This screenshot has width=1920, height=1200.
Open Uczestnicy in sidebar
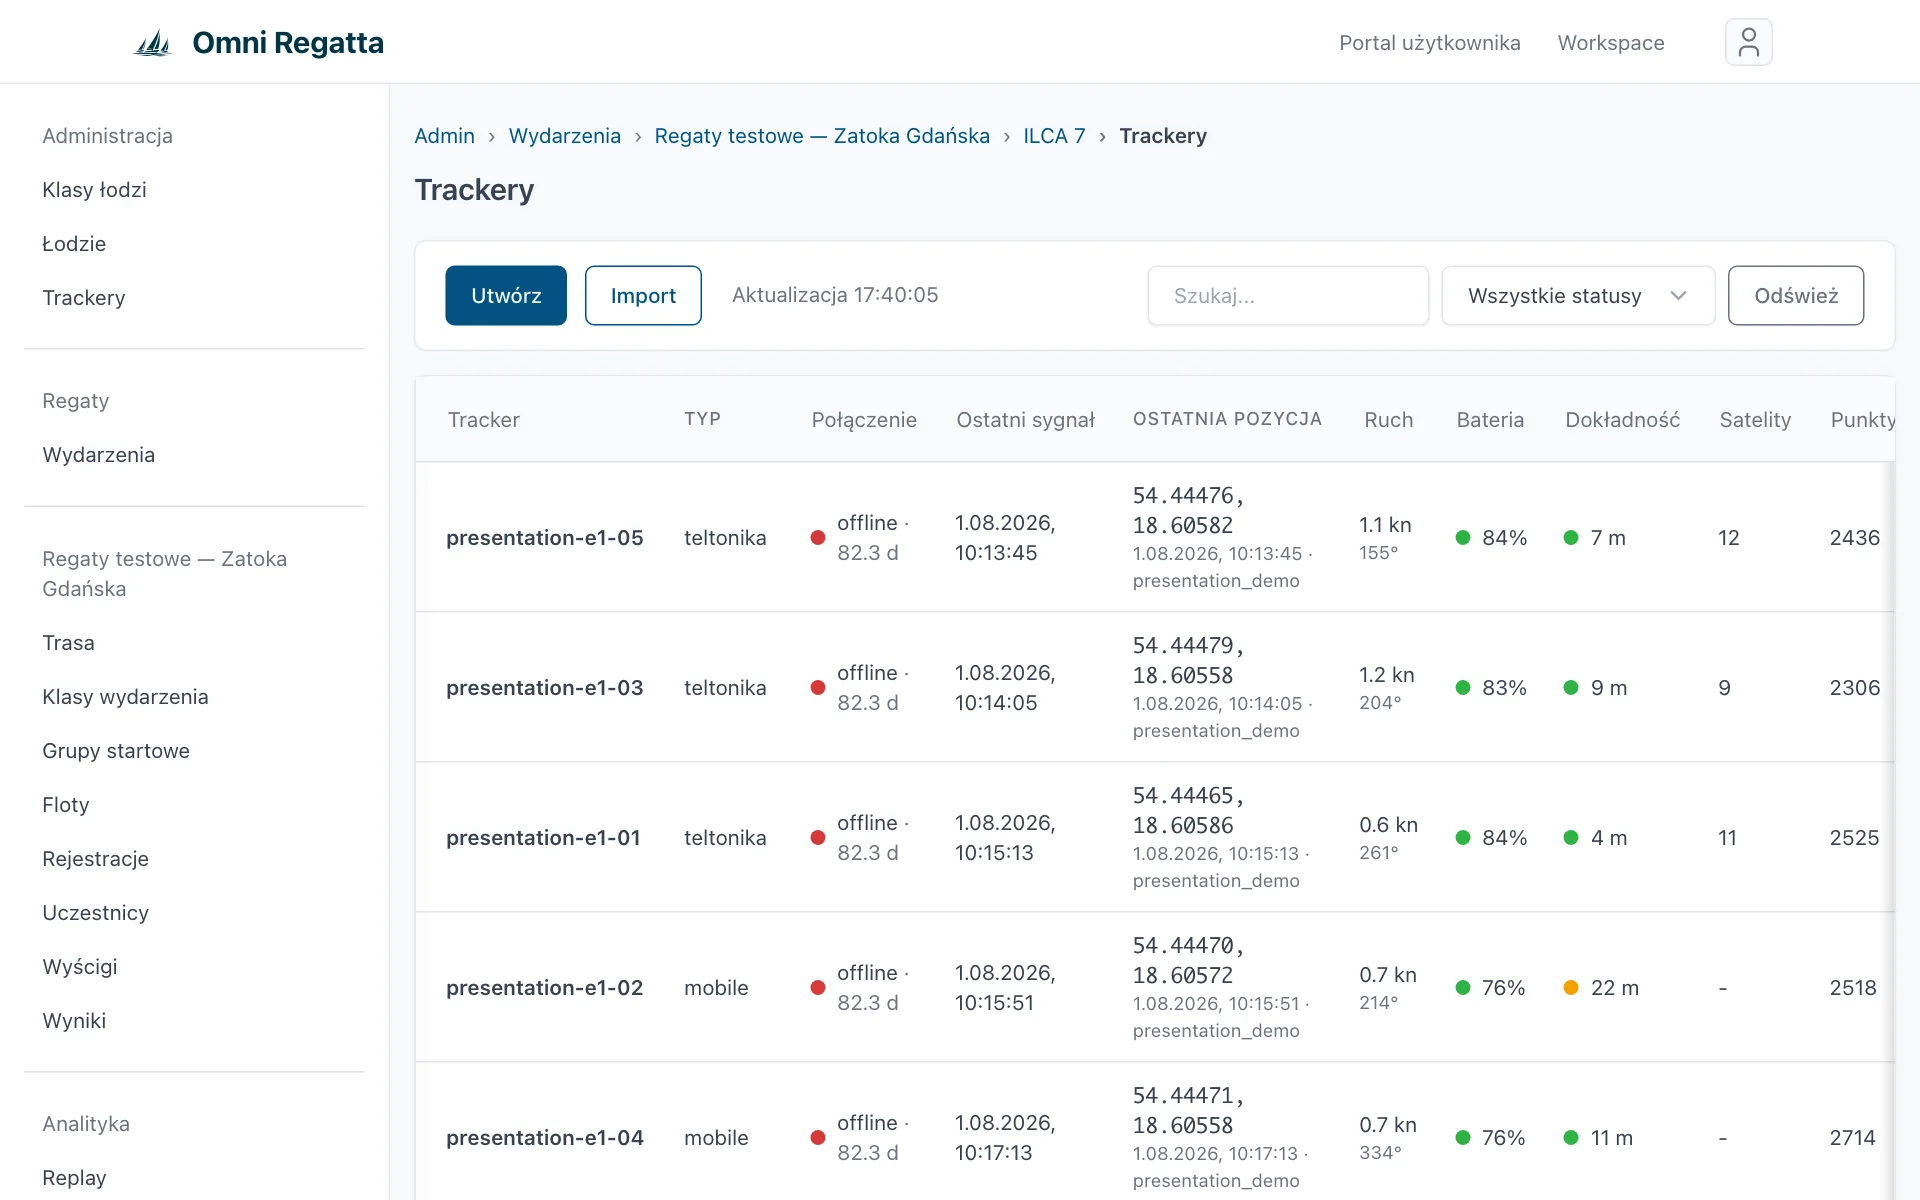click(x=95, y=913)
